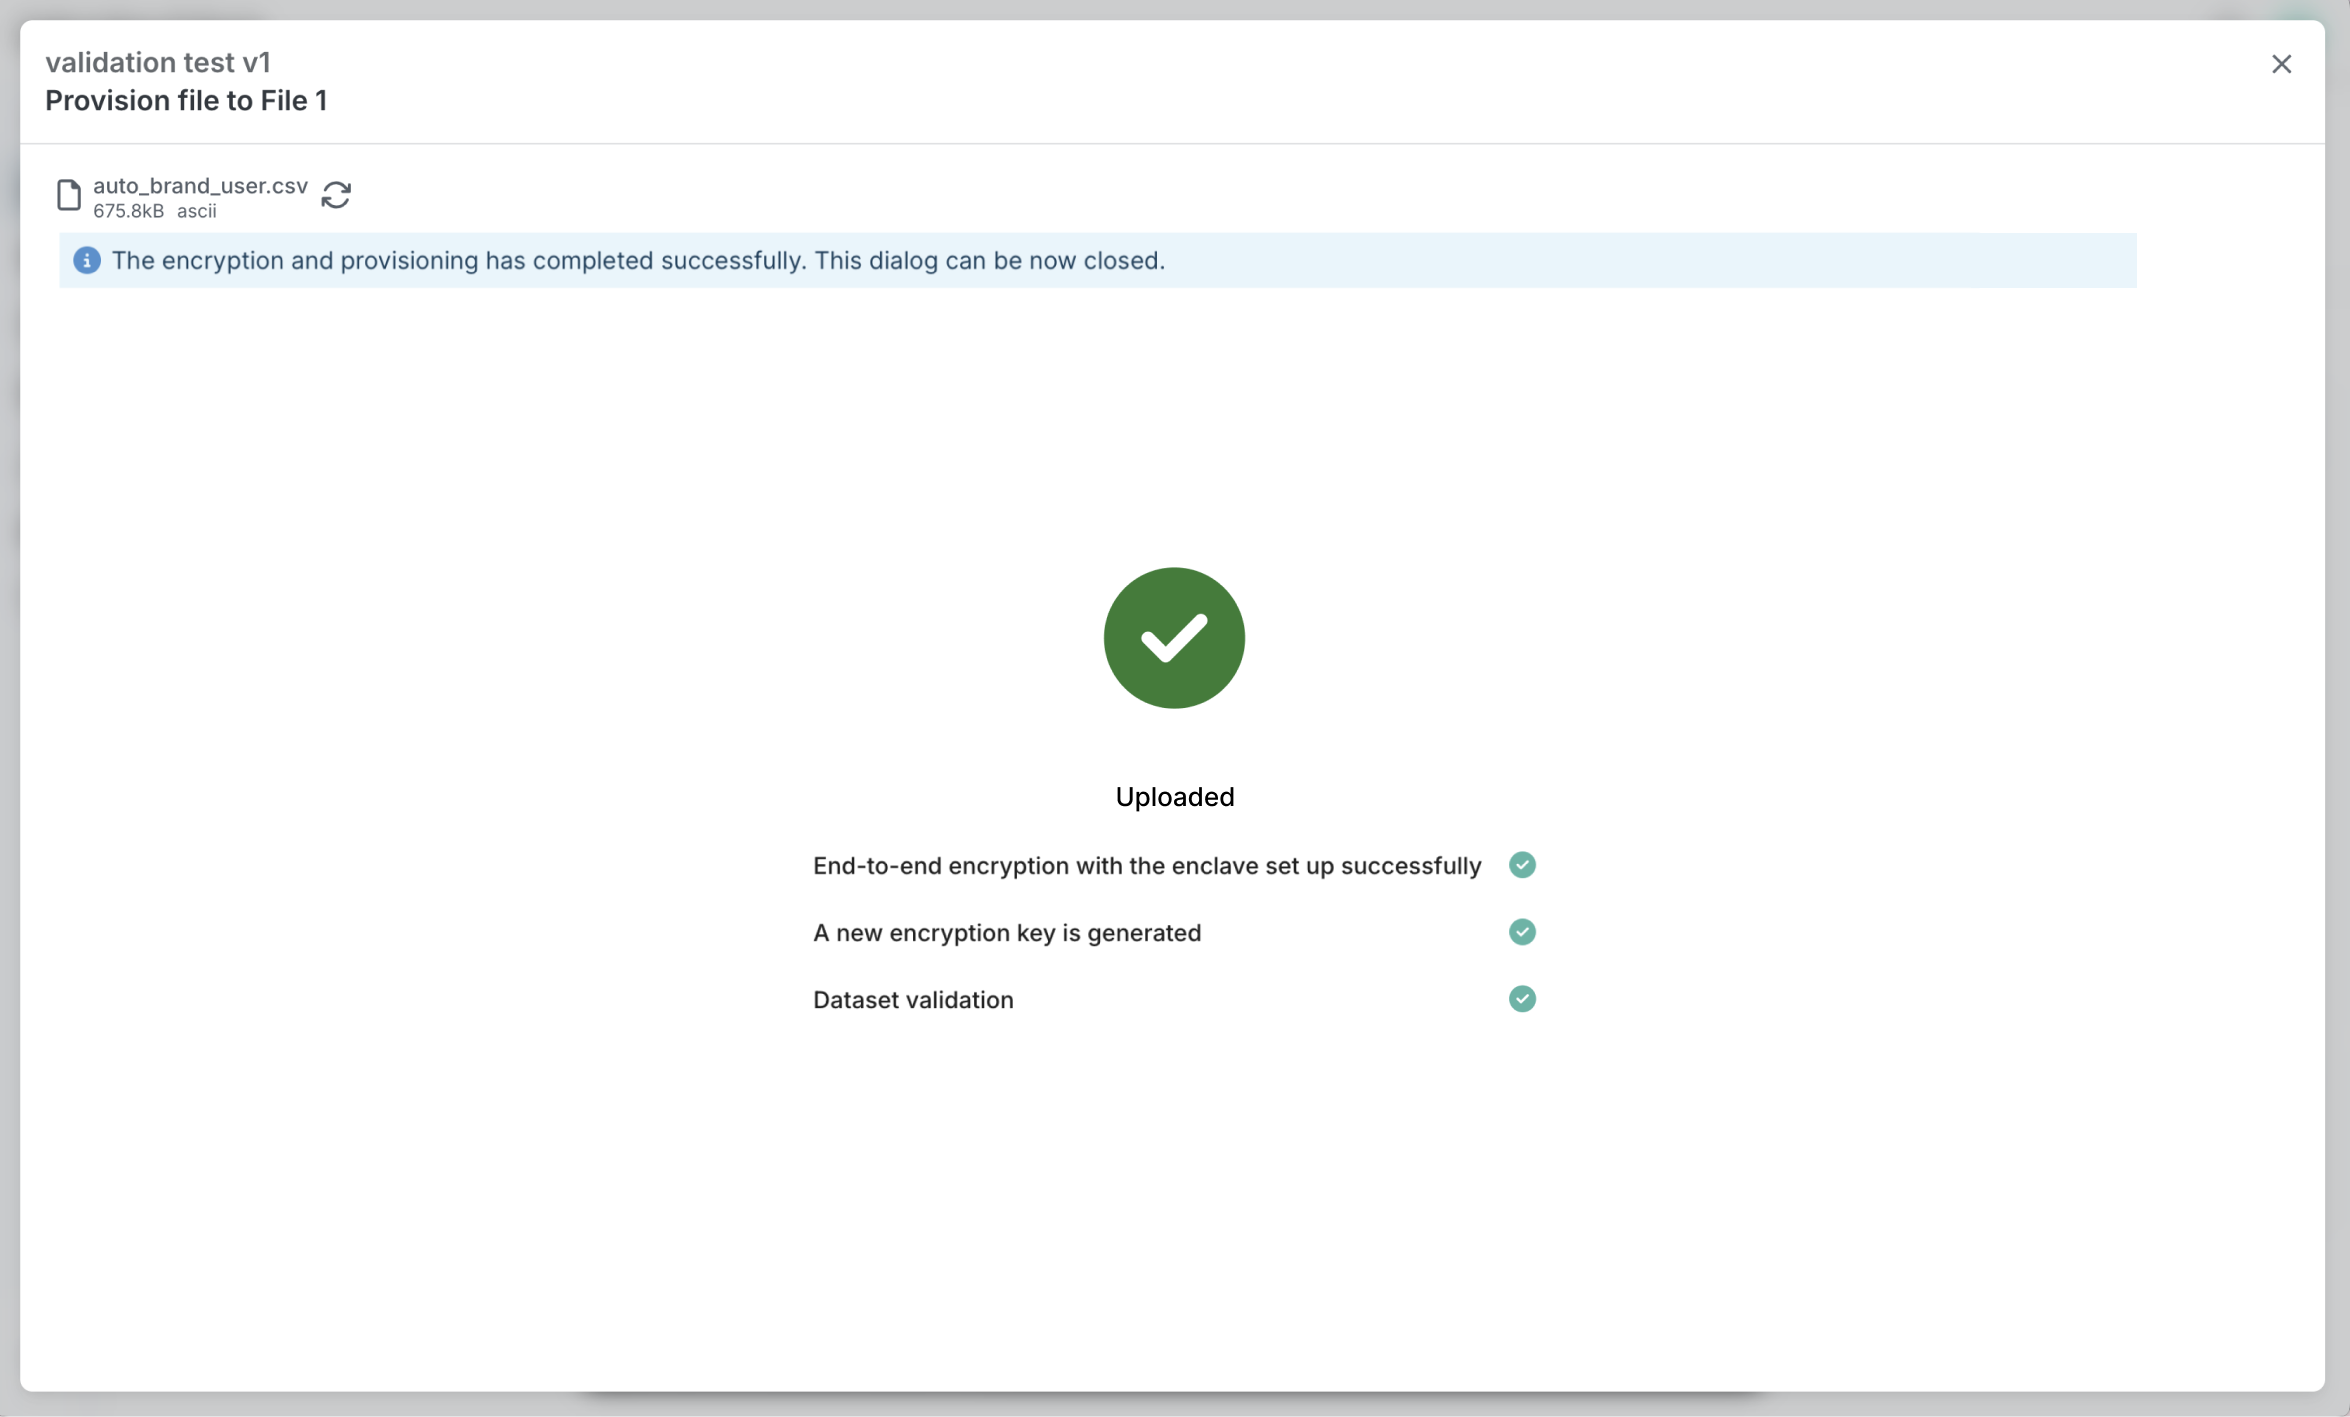This screenshot has width=2350, height=1417.
Task: Click 'A new encryption key is generated' text
Action: (1007, 933)
